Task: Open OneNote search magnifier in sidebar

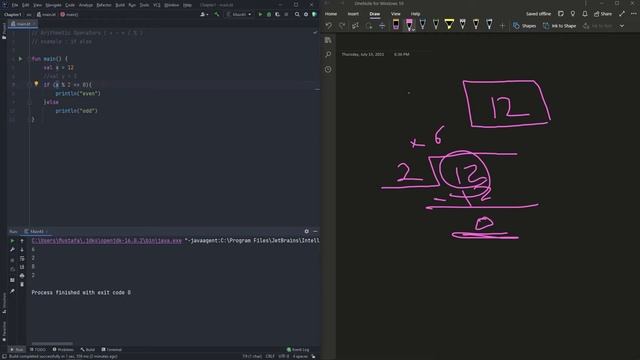Action: point(328,55)
